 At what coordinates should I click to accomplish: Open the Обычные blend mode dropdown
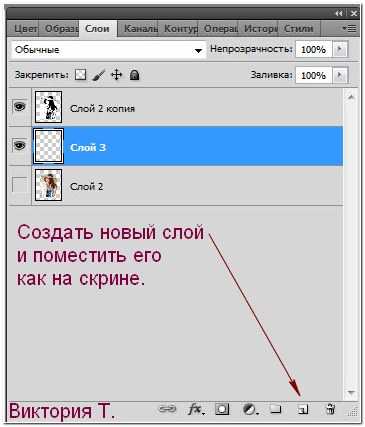click(109, 50)
